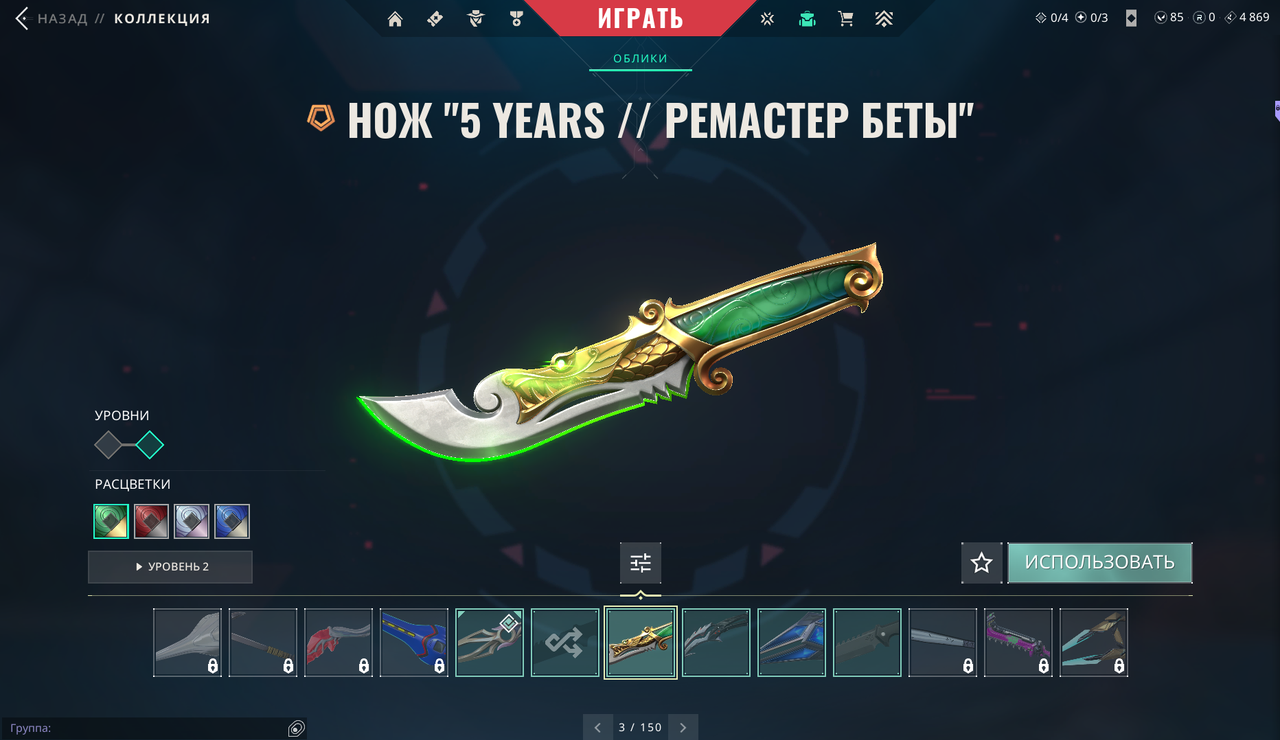Go to next skins page arrow
The height and width of the screenshot is (740, 1280).
683,727
